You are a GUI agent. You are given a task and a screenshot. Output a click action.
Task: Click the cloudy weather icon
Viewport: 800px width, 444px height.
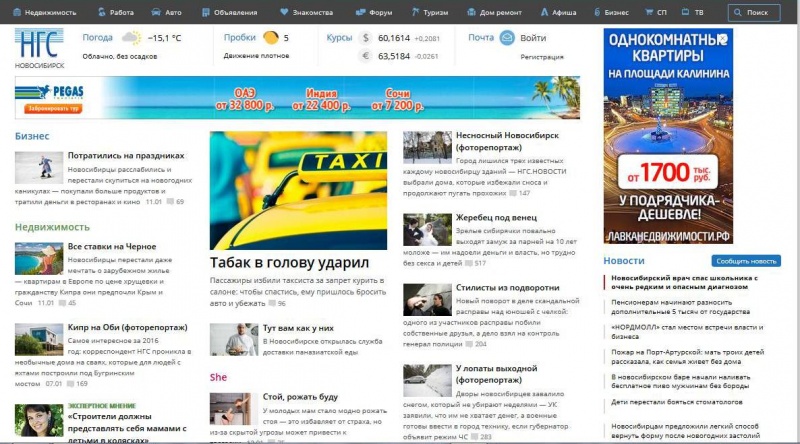click(x=131, y=38)
